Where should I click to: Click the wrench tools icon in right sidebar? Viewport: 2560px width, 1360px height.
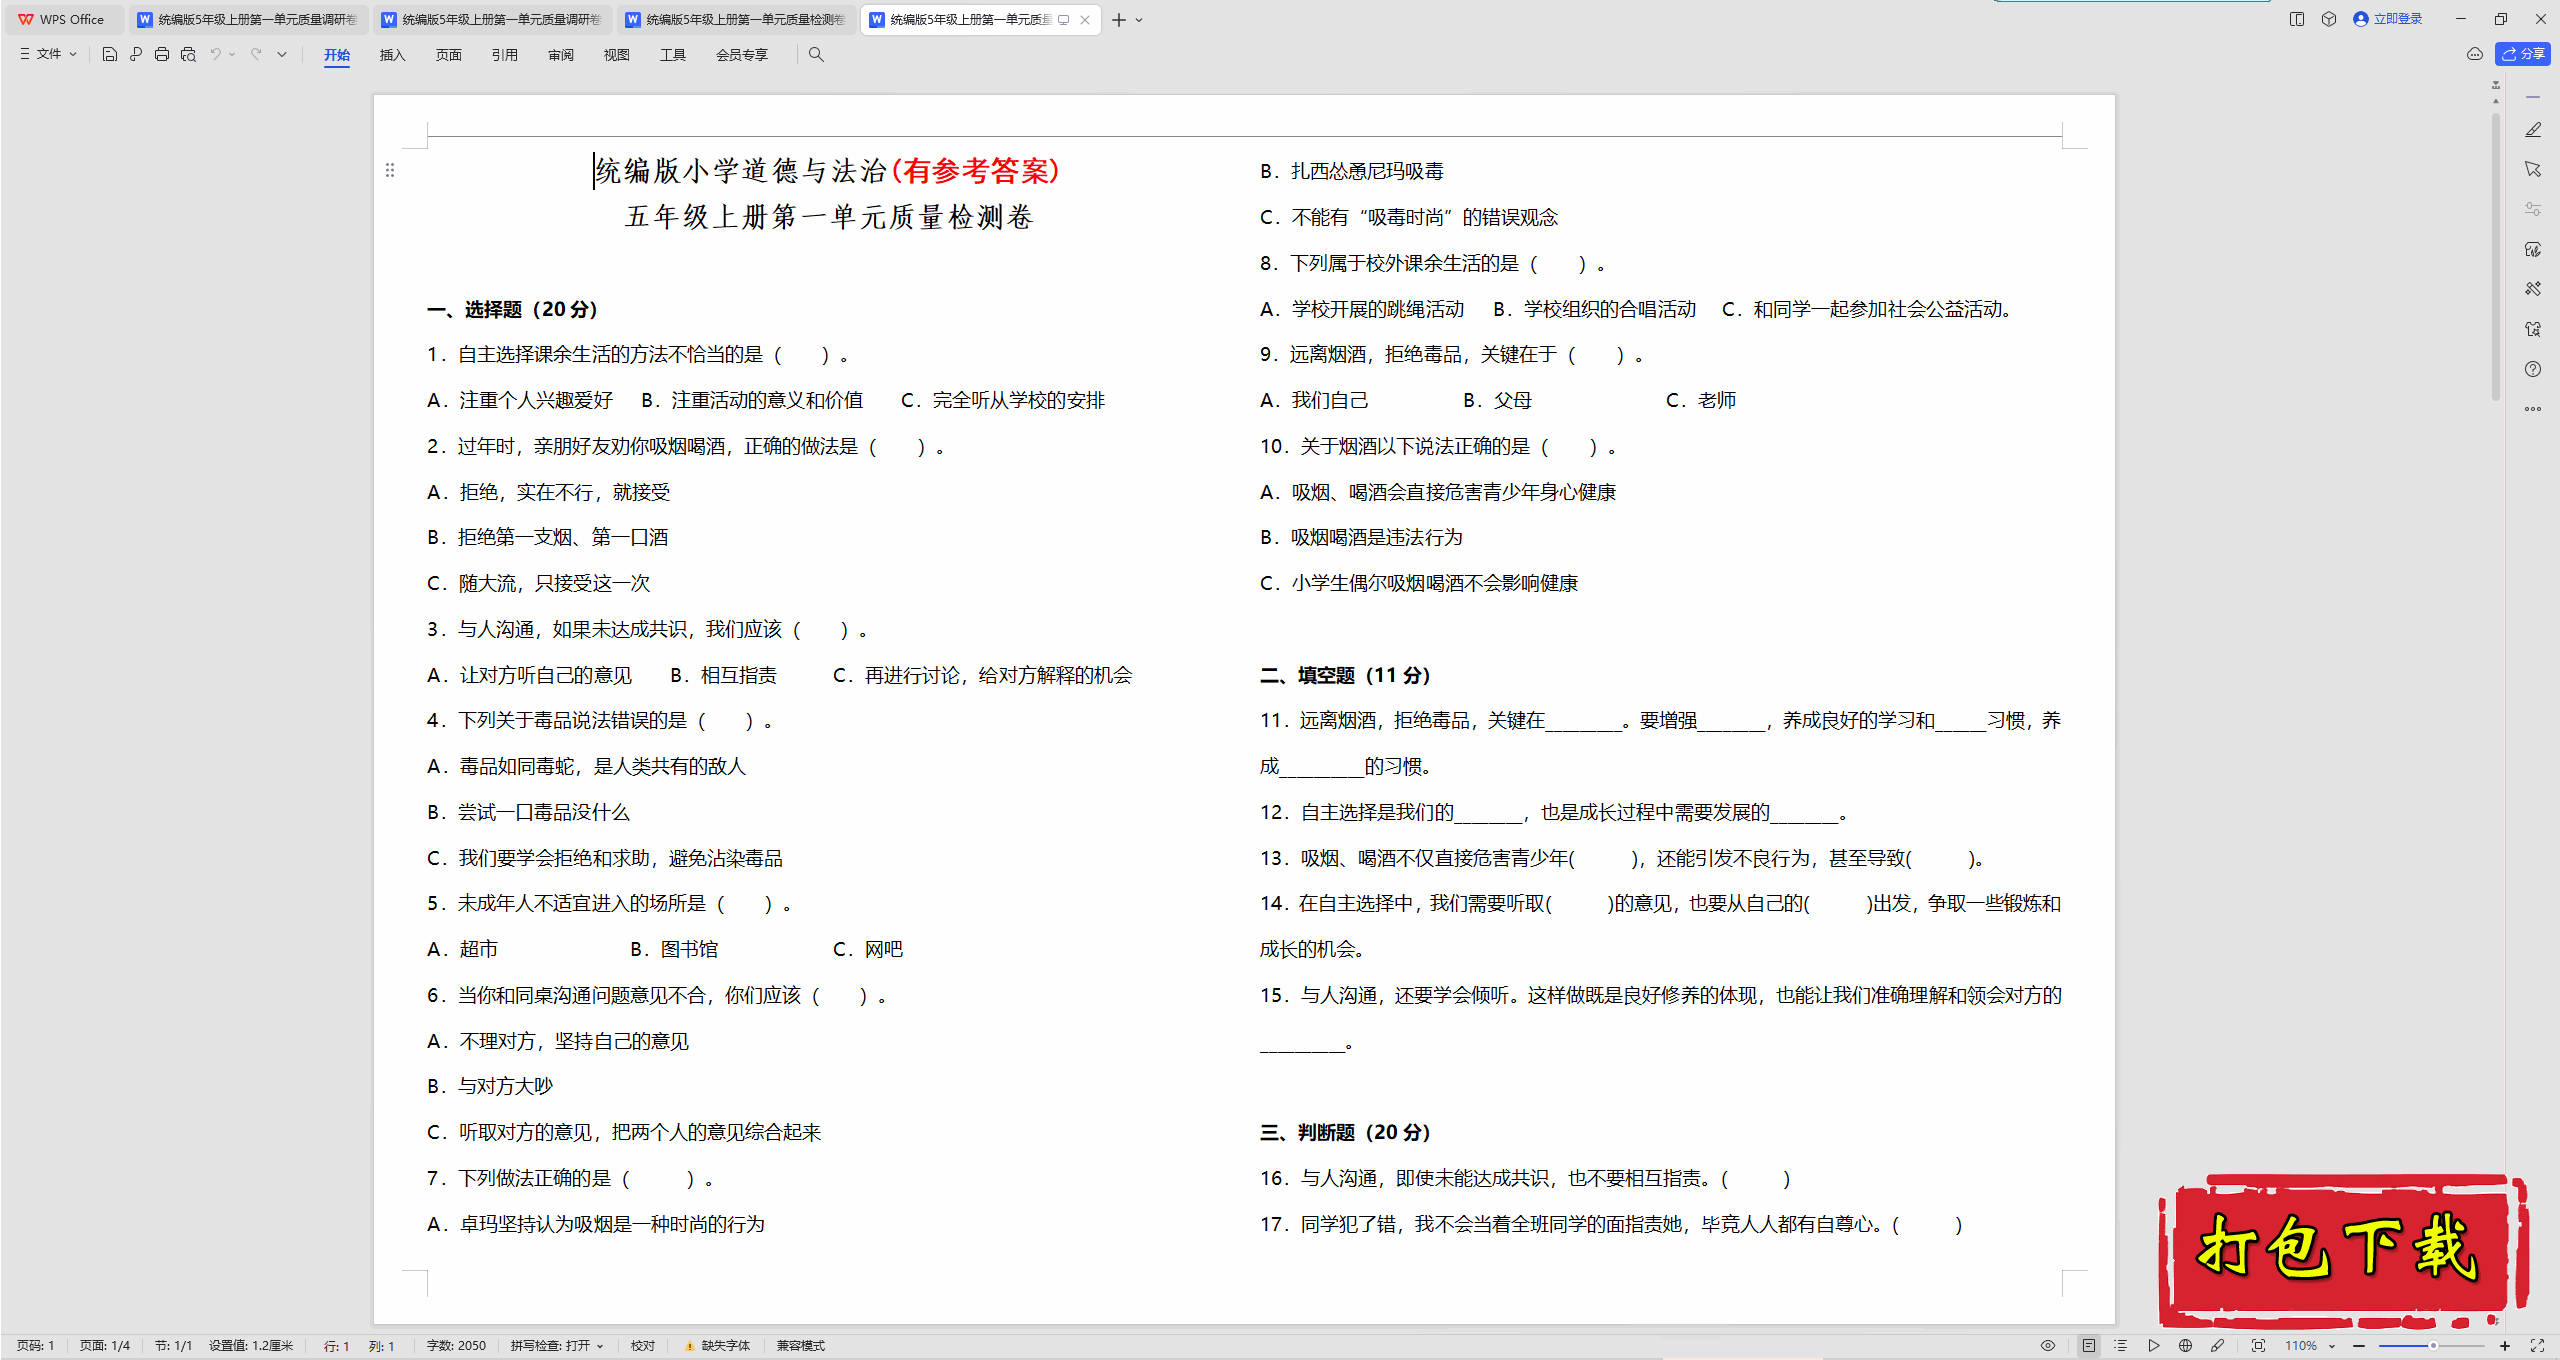[2533, 289]
